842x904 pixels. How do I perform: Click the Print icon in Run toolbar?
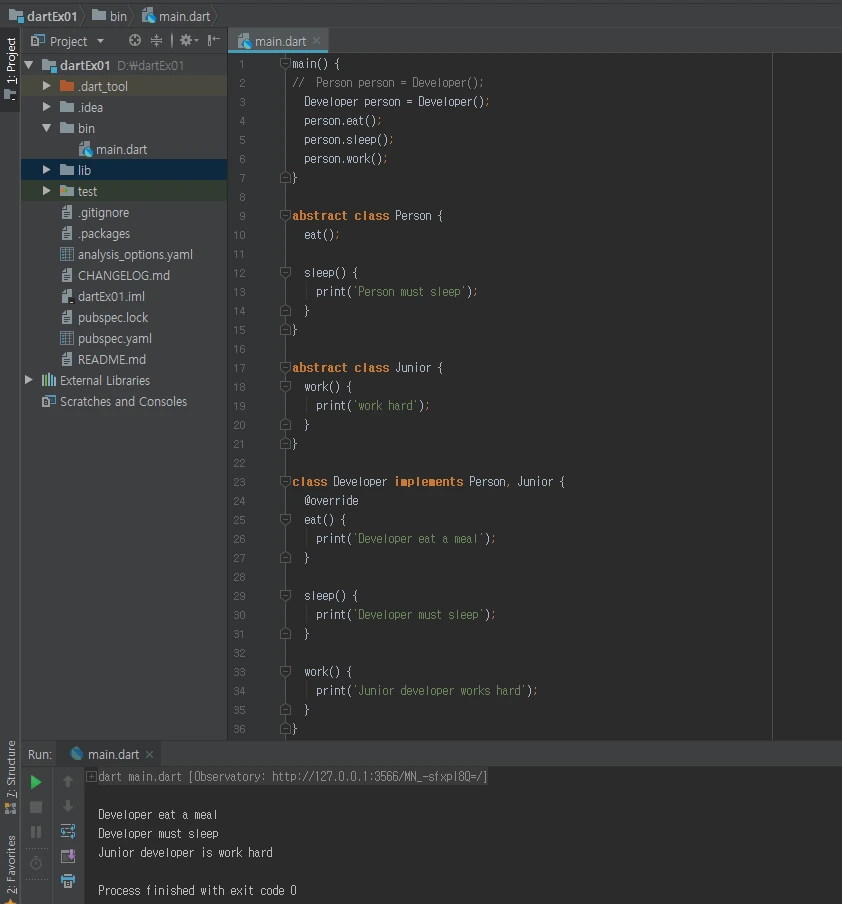pos(68,881)
